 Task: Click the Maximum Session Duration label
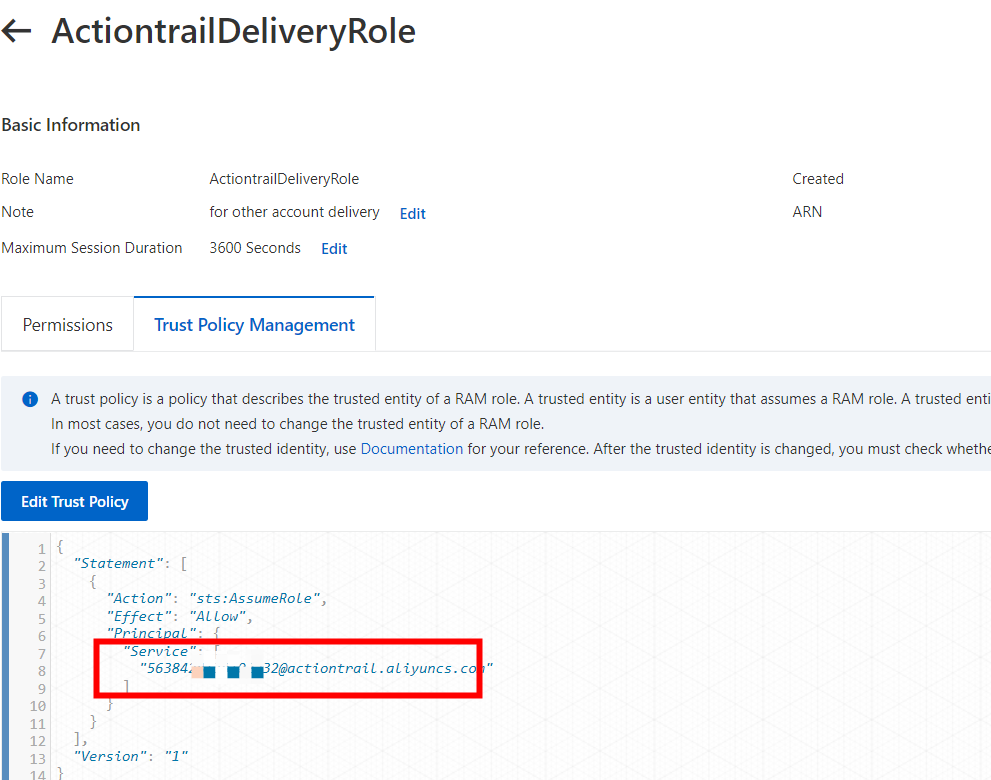(x=92, y=248)
